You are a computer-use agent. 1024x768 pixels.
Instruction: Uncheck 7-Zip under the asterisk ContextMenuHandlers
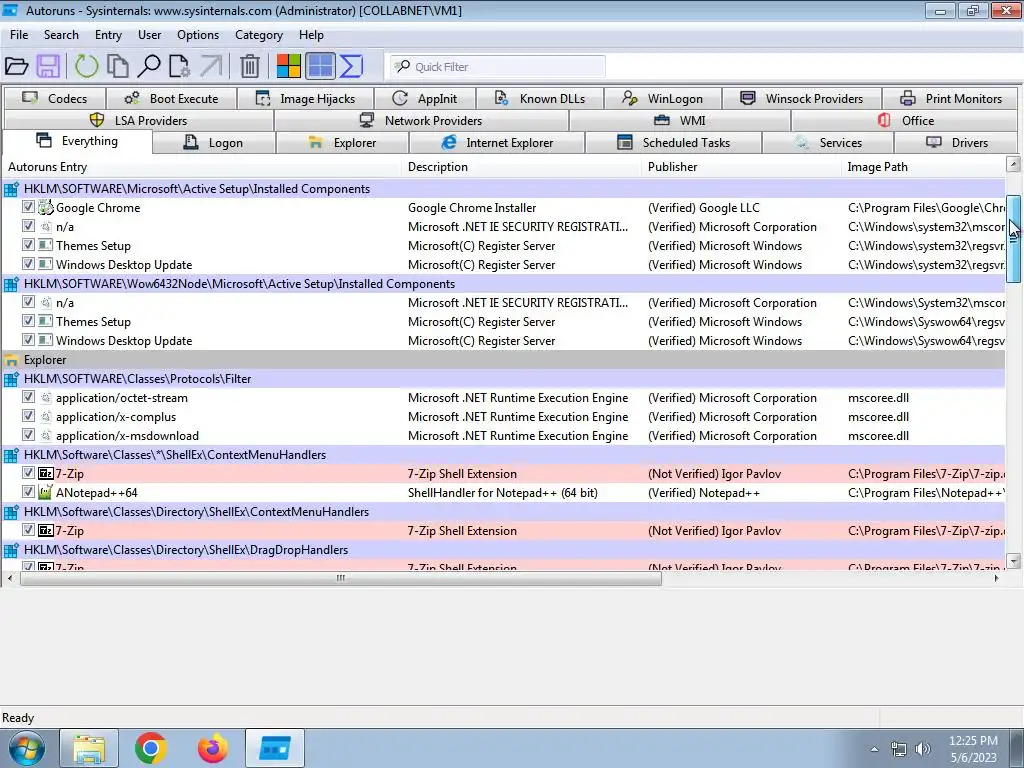click(28, 473)
